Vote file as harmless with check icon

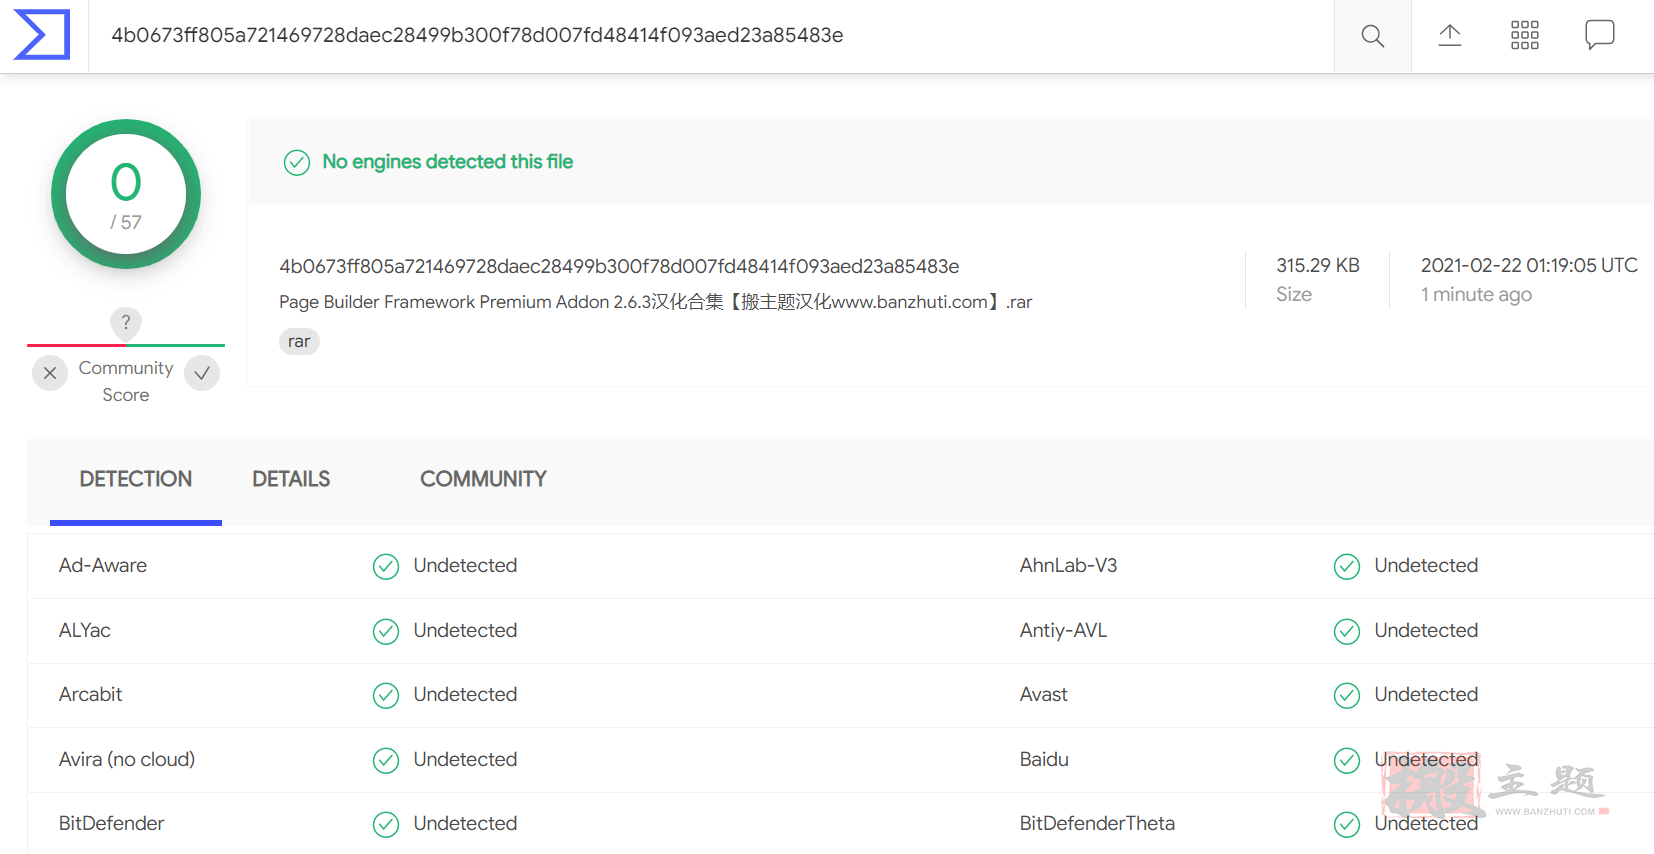202,373
